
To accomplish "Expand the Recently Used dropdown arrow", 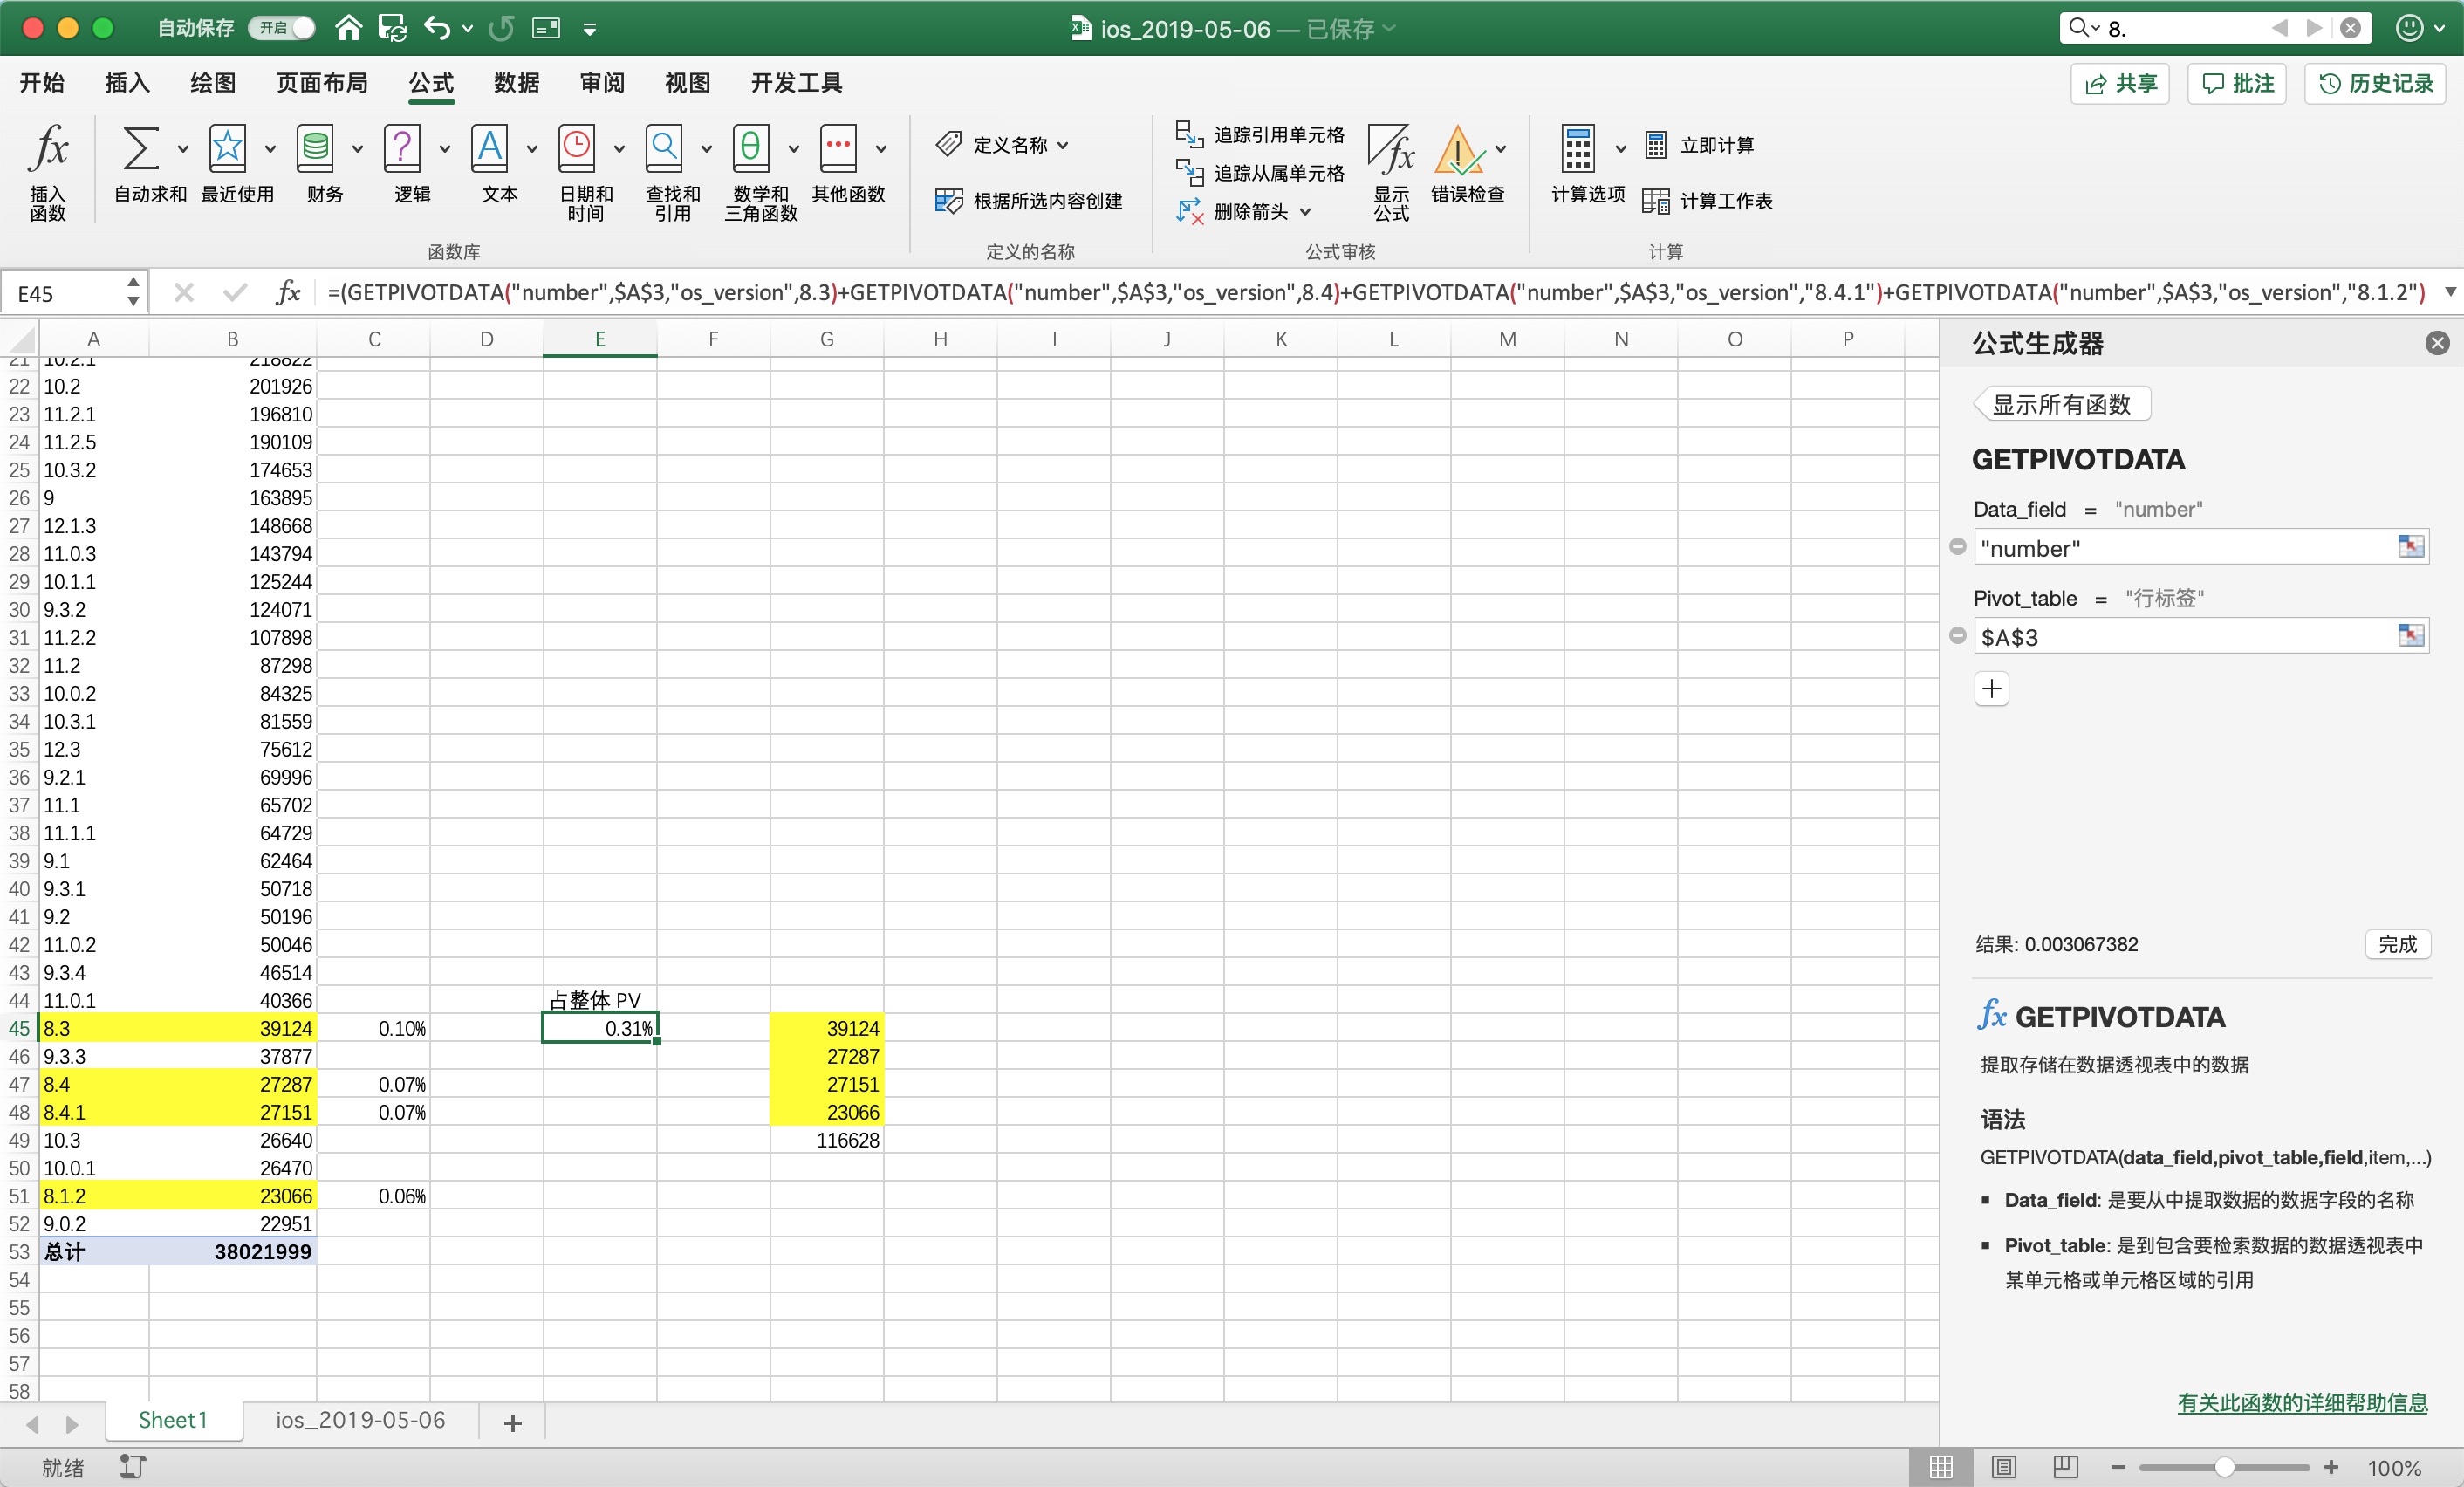I will click(270, 149).
